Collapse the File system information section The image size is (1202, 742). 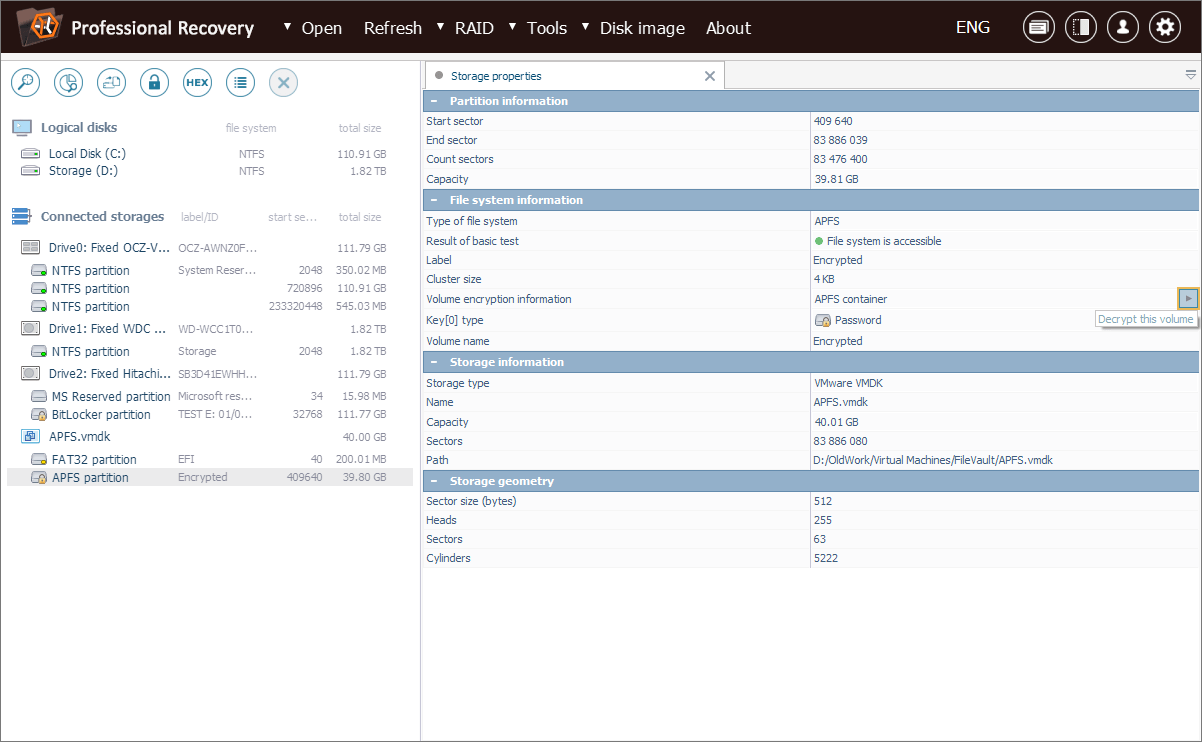point(434,200)
